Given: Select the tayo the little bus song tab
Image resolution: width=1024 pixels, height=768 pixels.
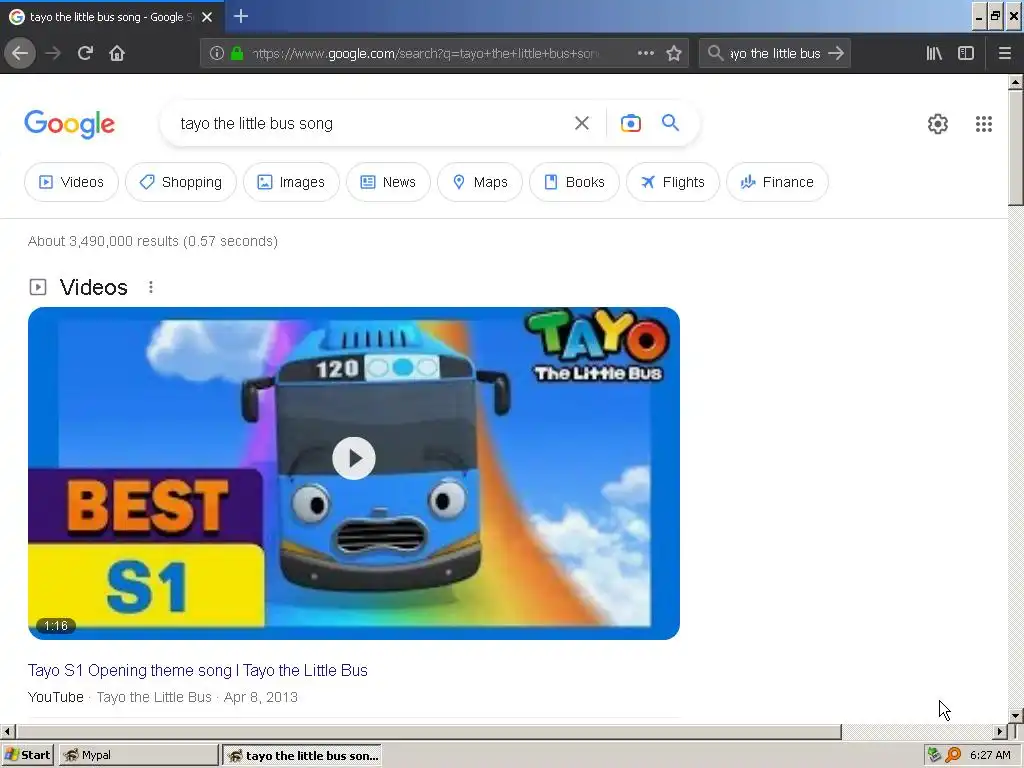Looking at the screenshot, I should 111,17.
